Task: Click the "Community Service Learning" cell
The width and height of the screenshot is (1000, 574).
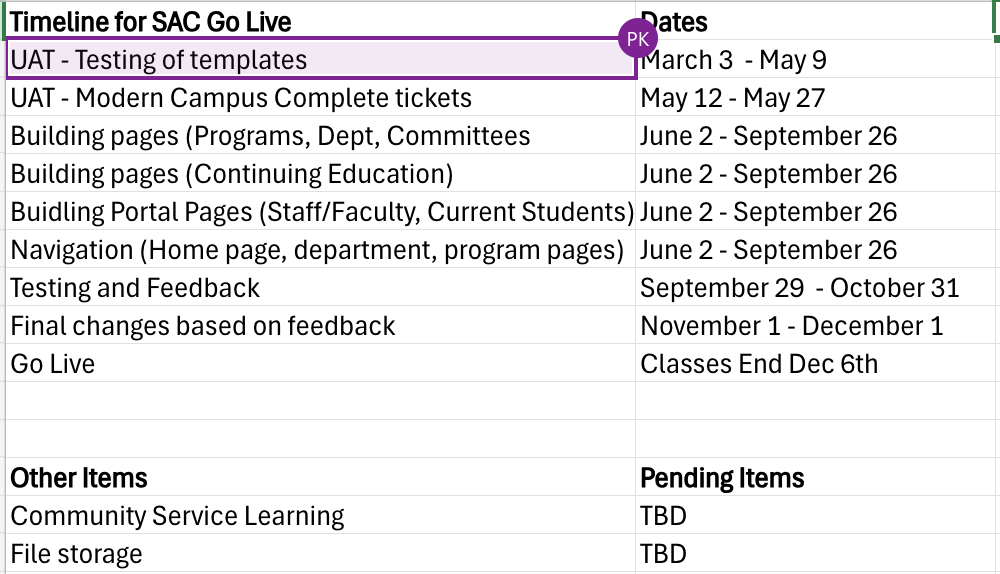Action: coord(177,516)
